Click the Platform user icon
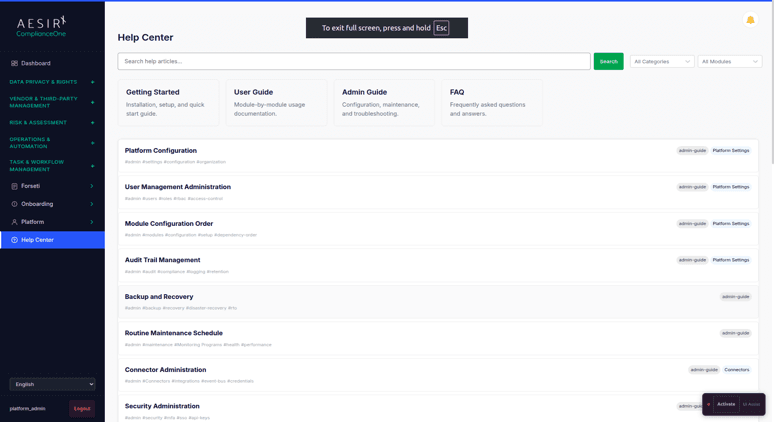Image resolution: width=774 pixels, height=422 pixels. [x=14, y=222]
